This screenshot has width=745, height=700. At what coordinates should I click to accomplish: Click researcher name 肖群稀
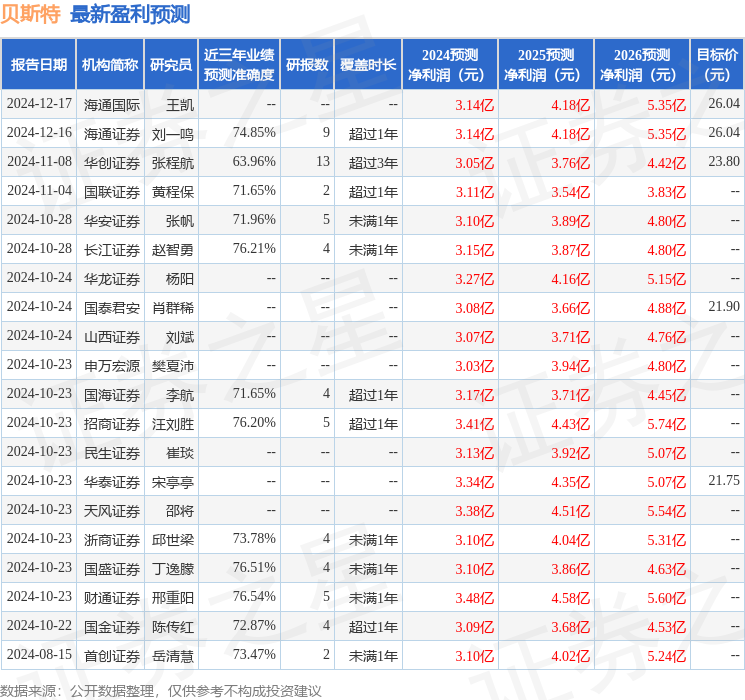[x=173, y=308]
